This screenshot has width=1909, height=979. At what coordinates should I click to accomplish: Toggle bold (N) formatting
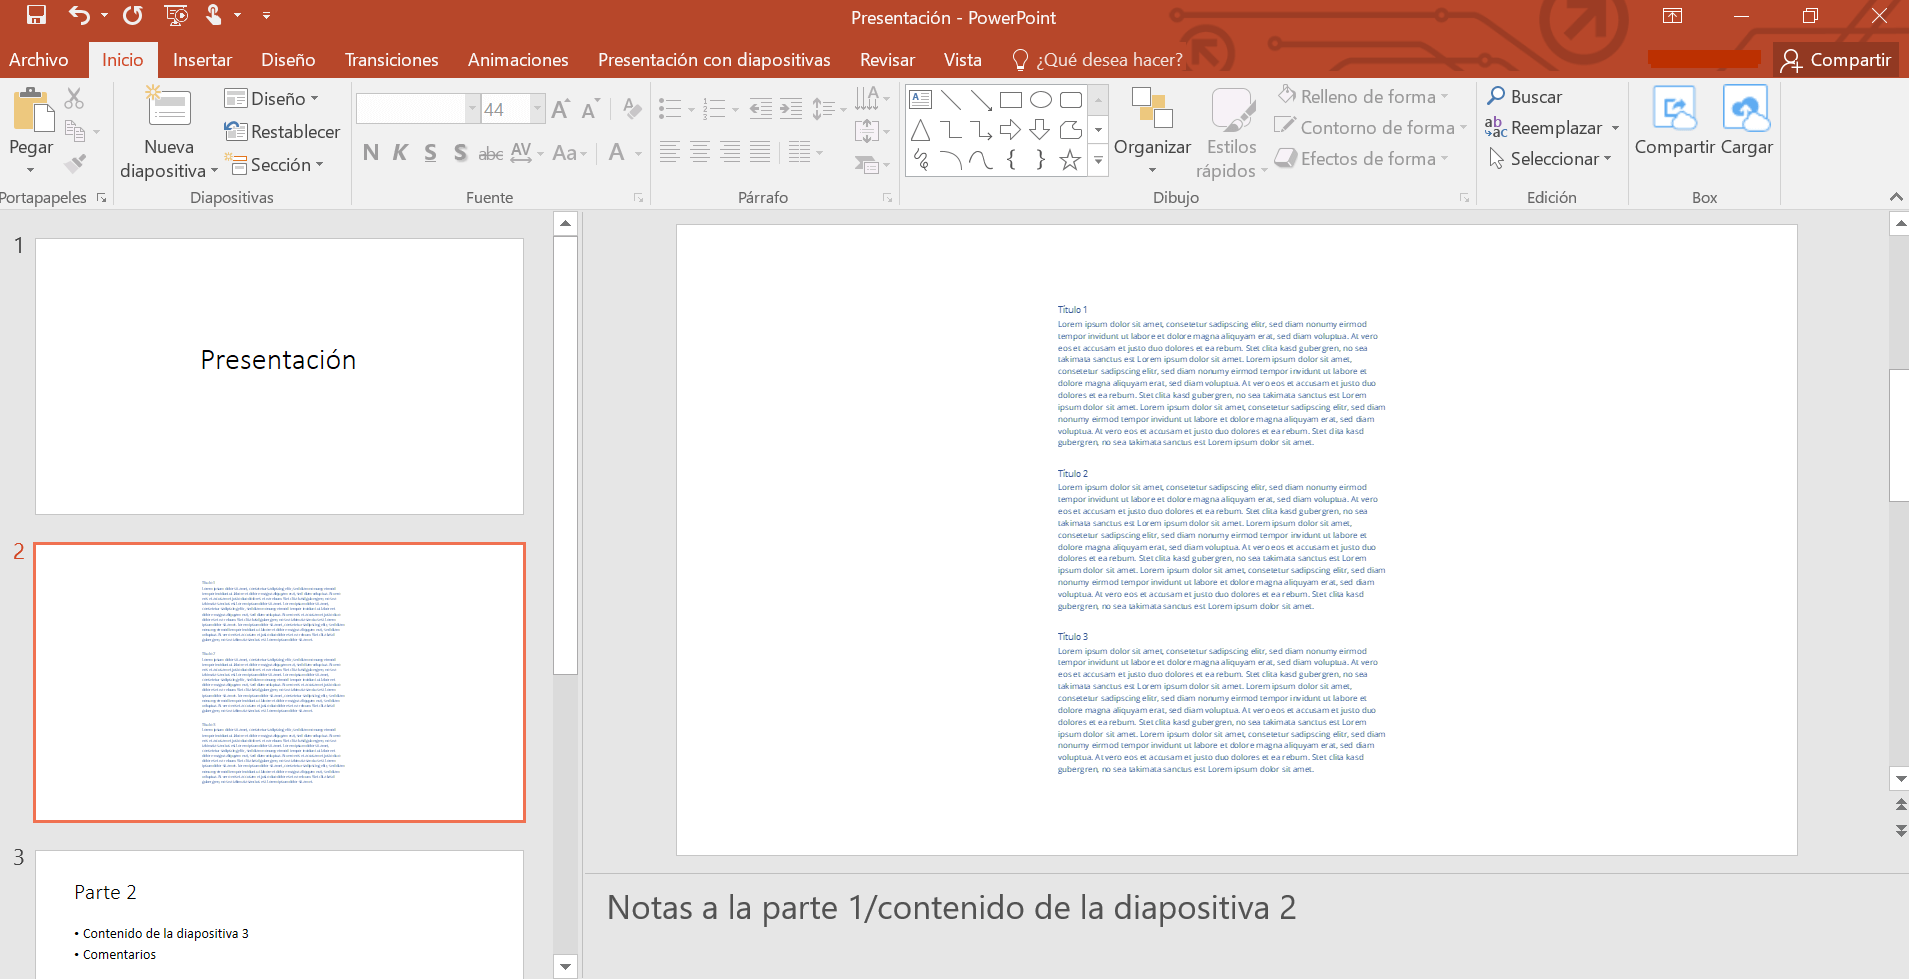pyautogui.click(x=371, y=152)
